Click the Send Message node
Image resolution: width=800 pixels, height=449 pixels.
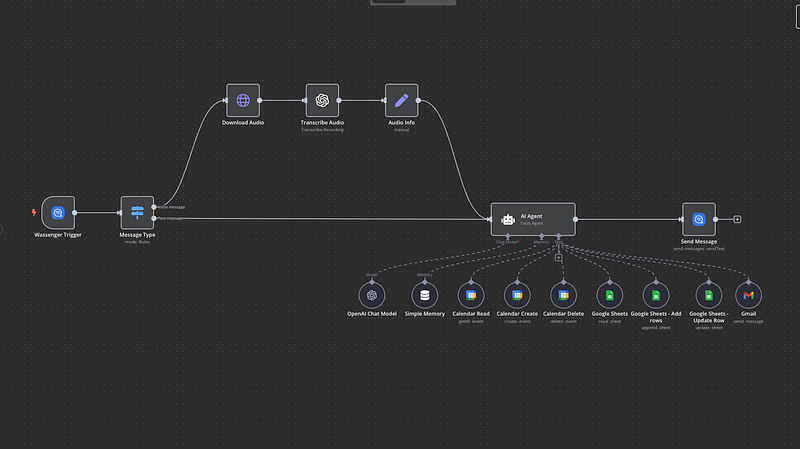coord(699,219)
